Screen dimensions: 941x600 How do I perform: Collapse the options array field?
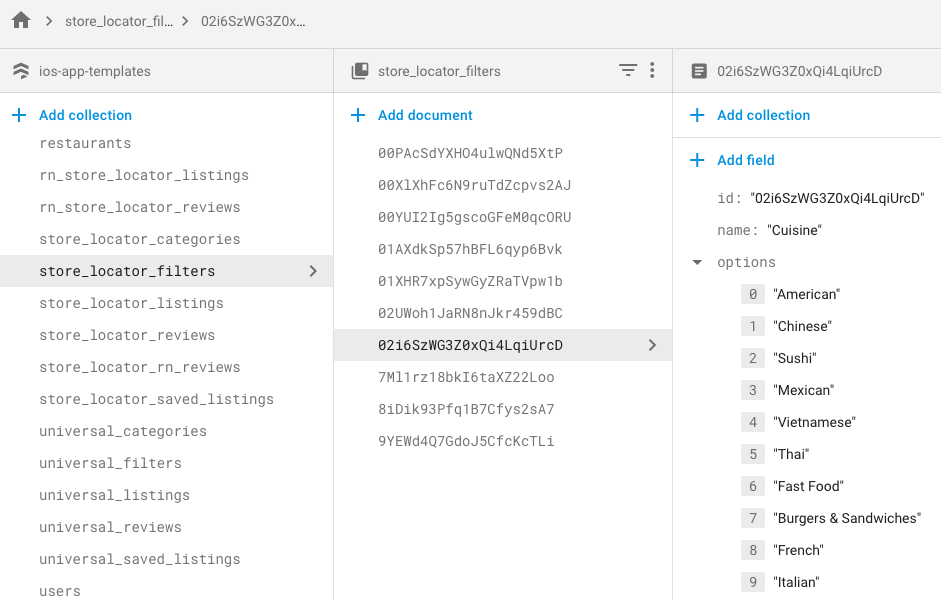click(x=696, y=262)
